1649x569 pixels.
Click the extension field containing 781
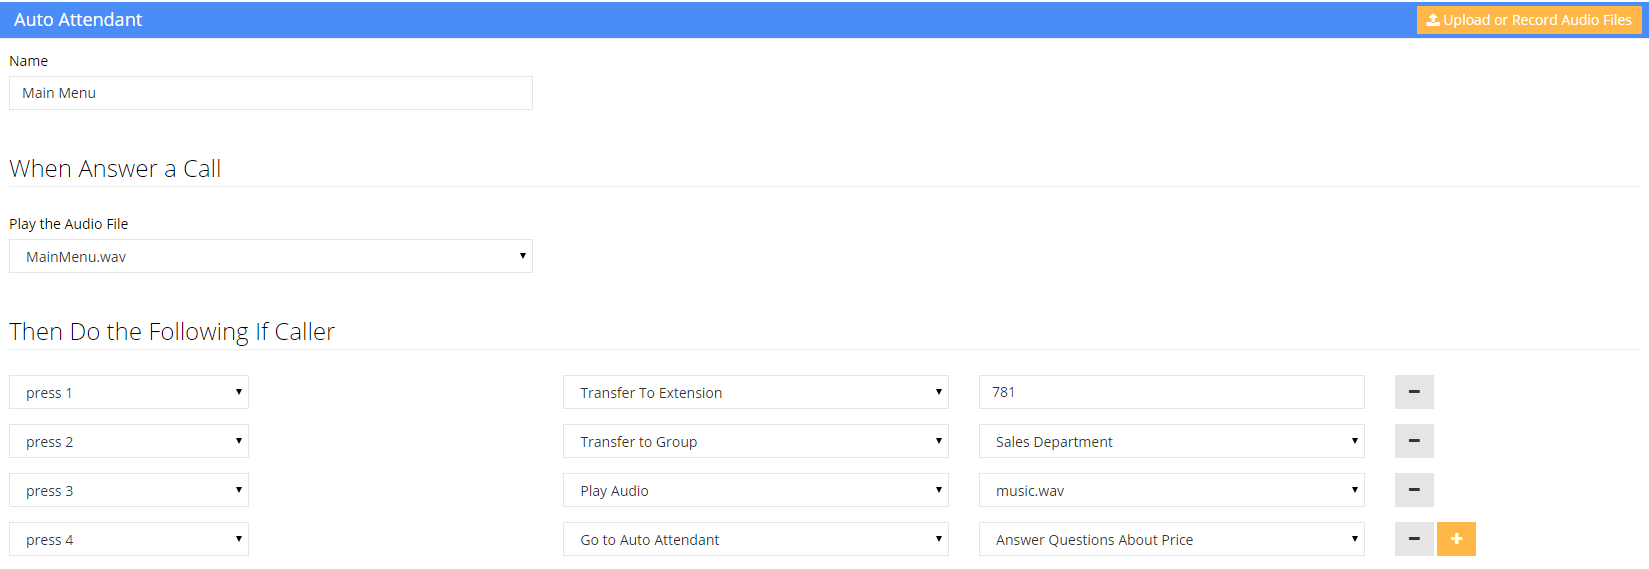tap(1171, 392)
